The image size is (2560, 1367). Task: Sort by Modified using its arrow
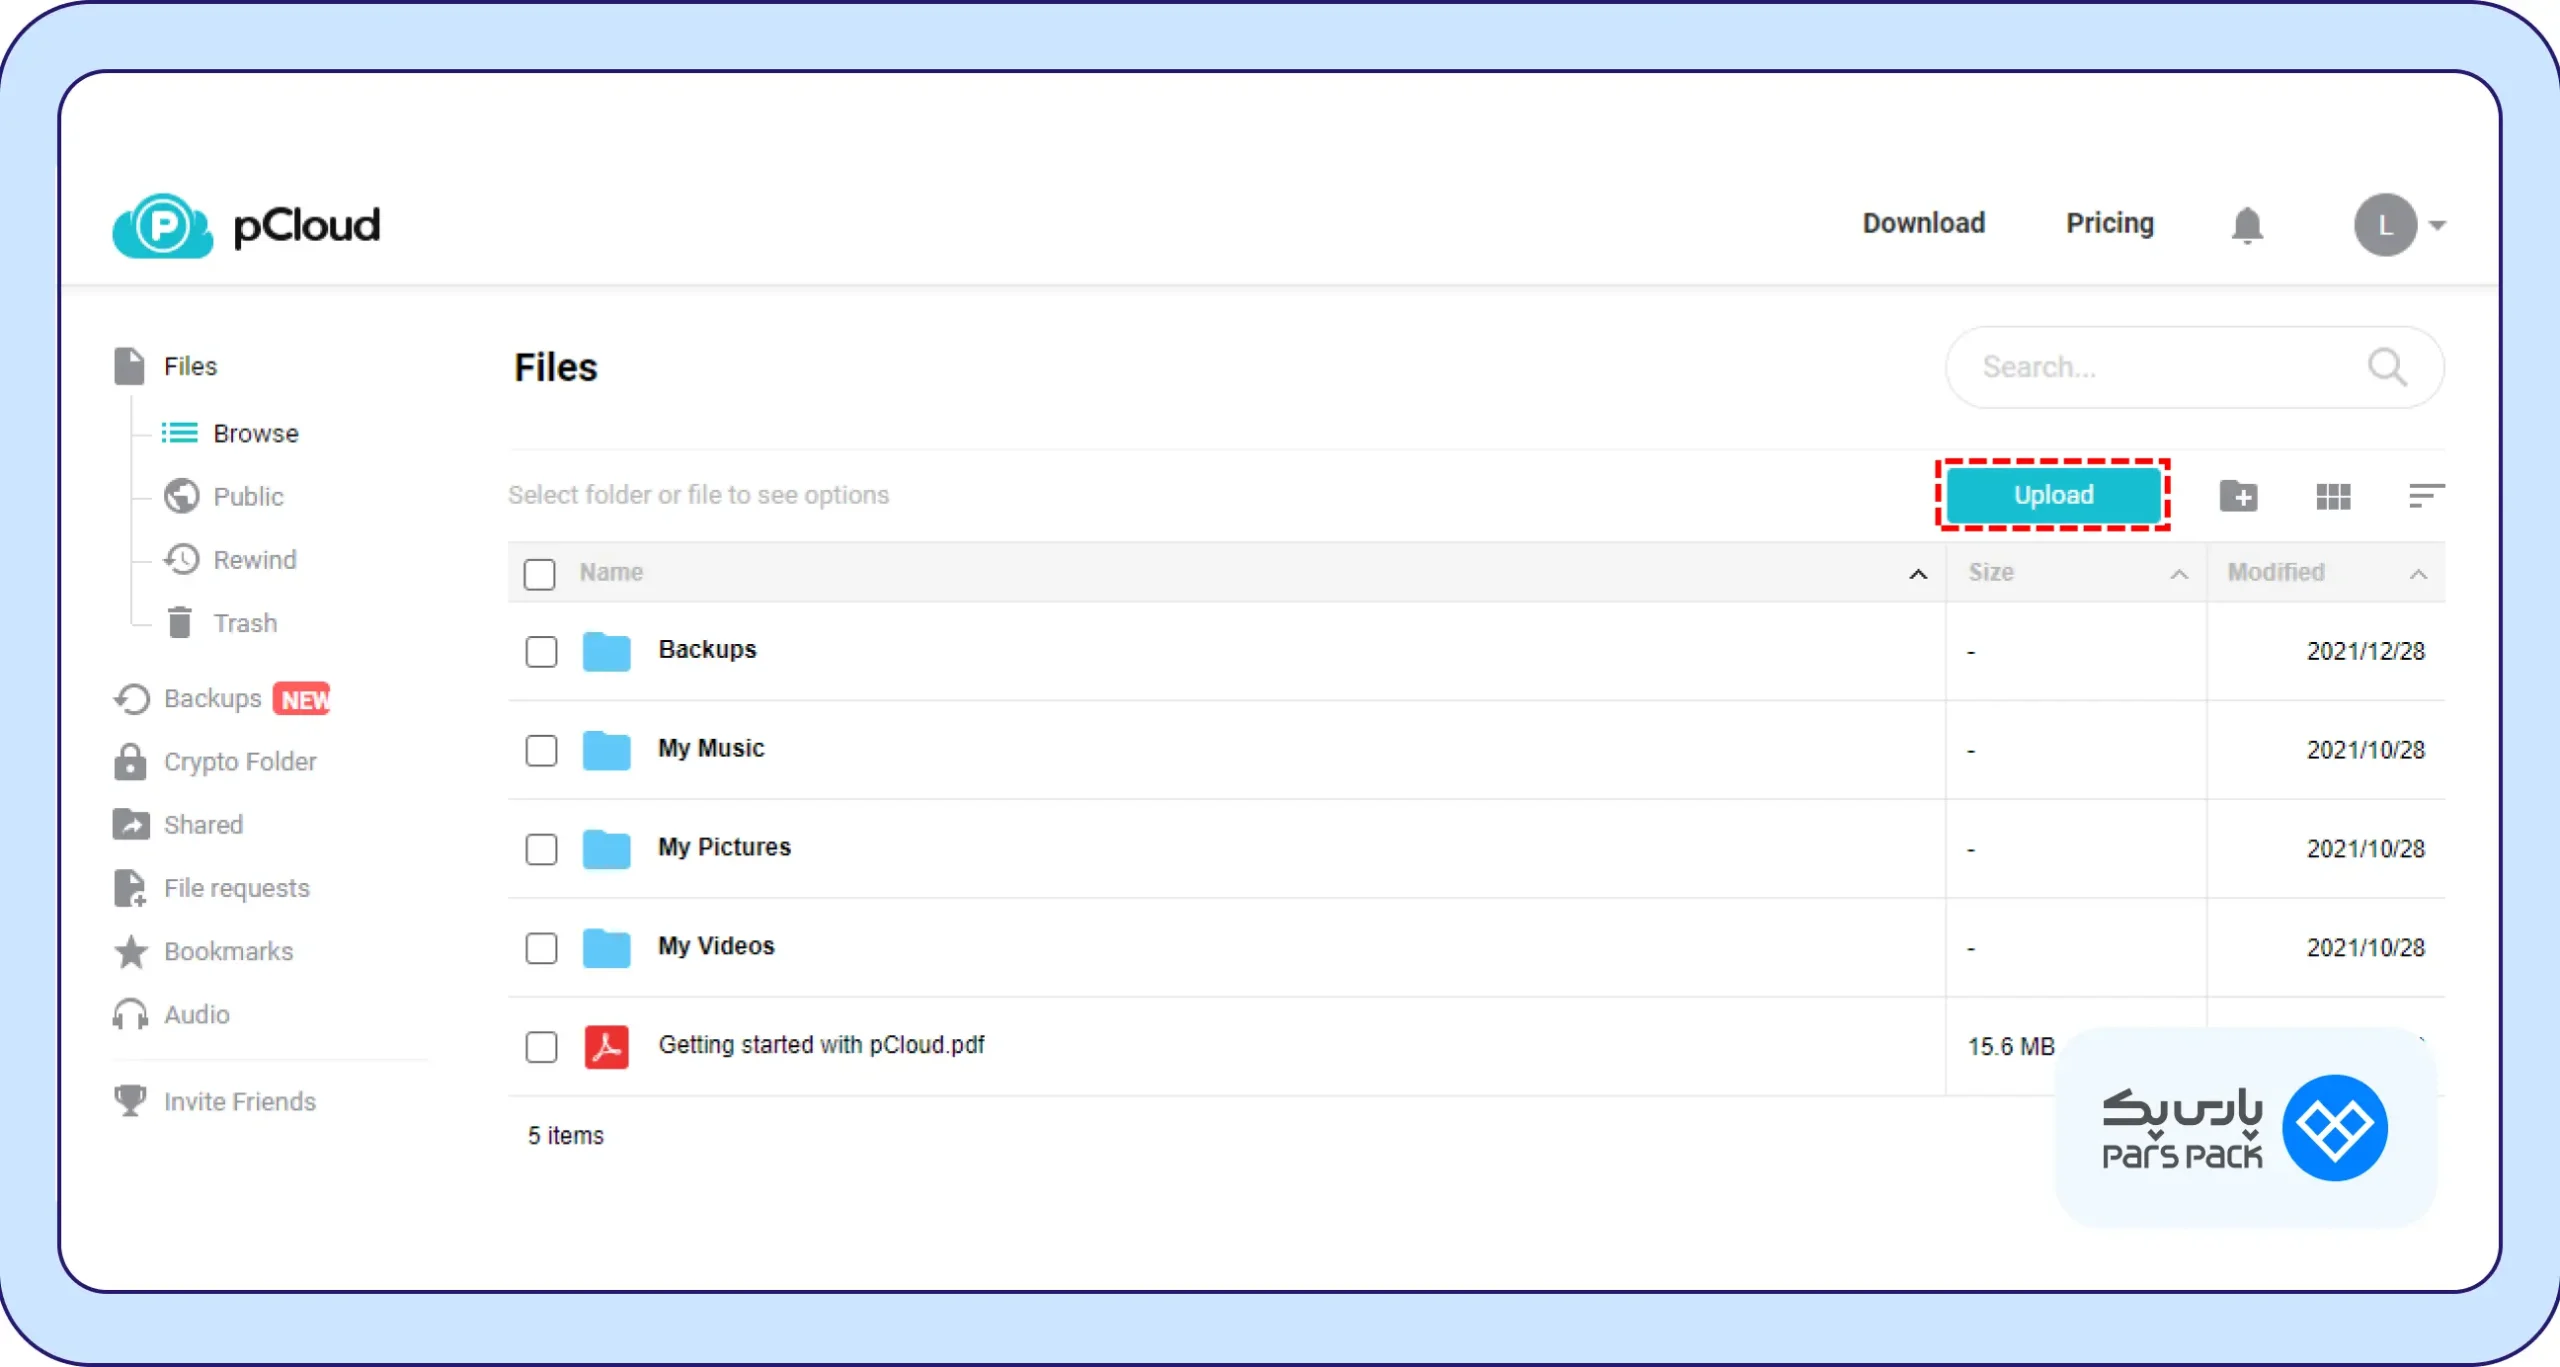pos(2417,574)
